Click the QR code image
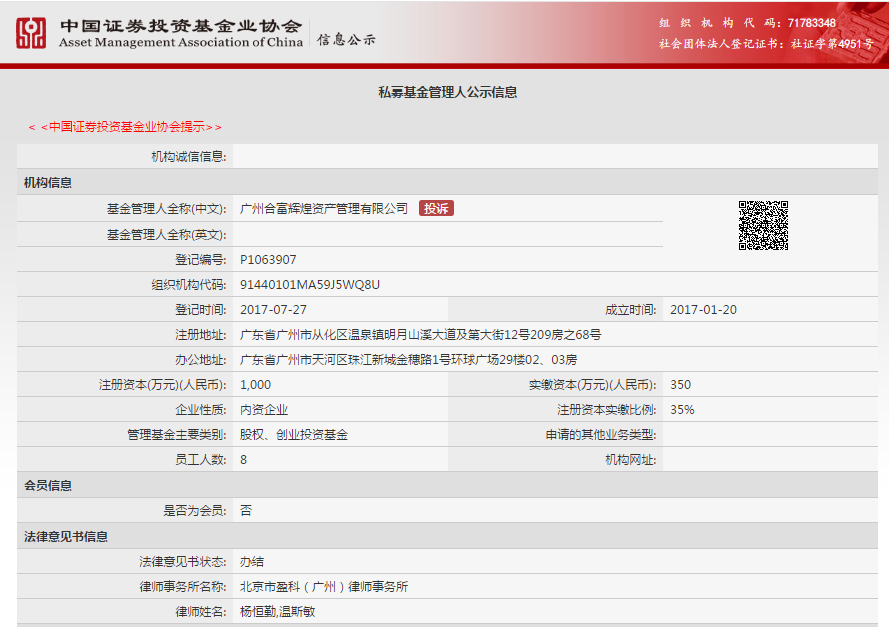889x627 pixels. 763,225
